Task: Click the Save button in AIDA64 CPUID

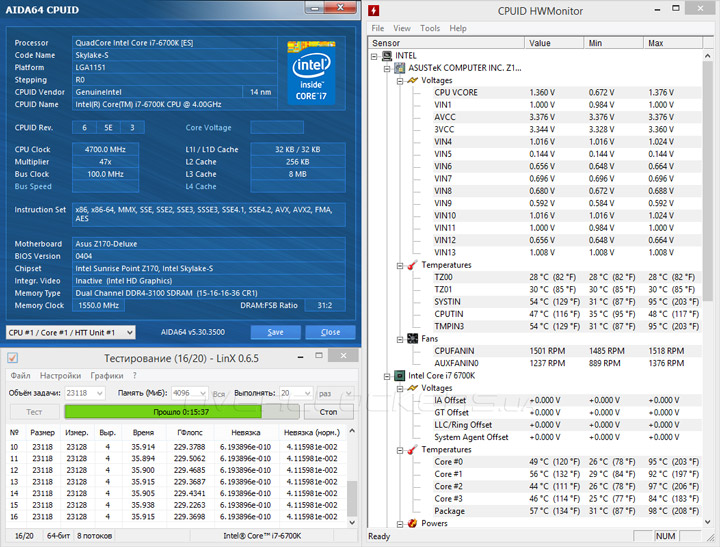Action: point(275,332)
